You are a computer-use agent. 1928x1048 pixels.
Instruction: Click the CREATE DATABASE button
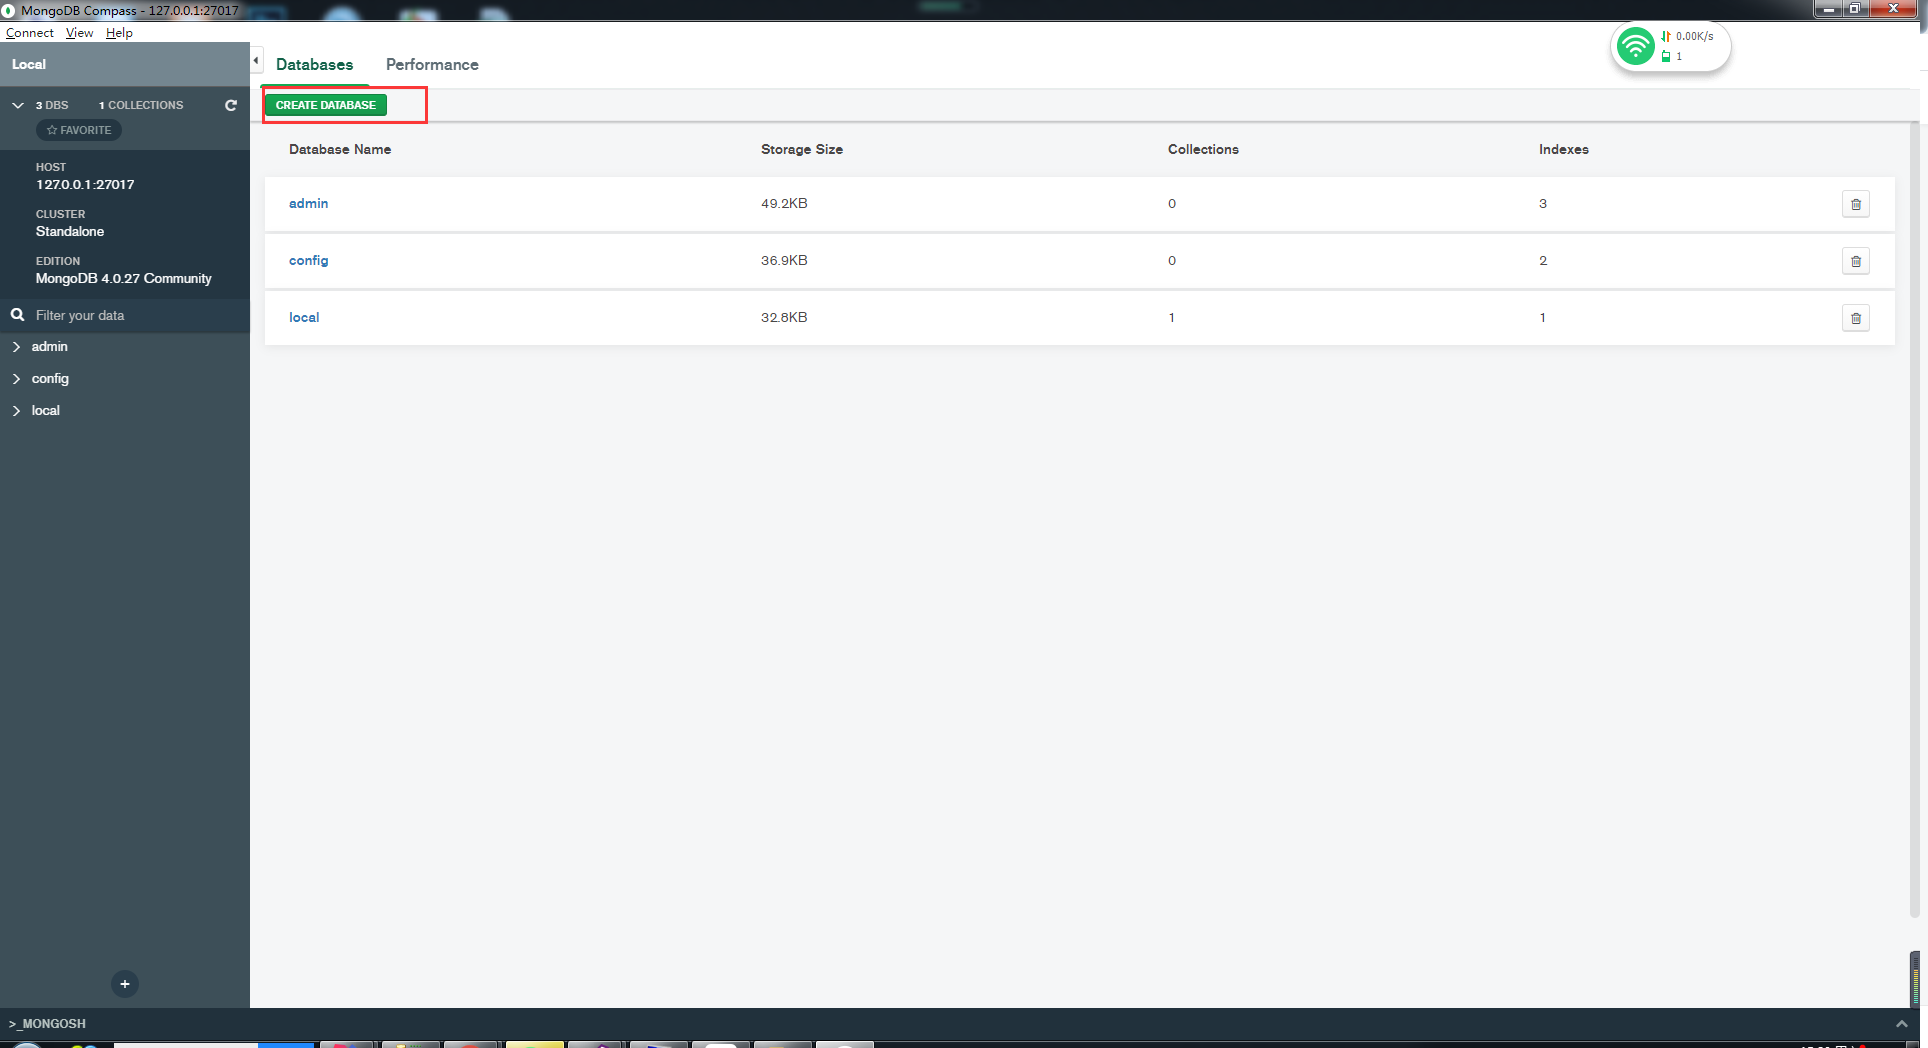(x=325, y=104)
